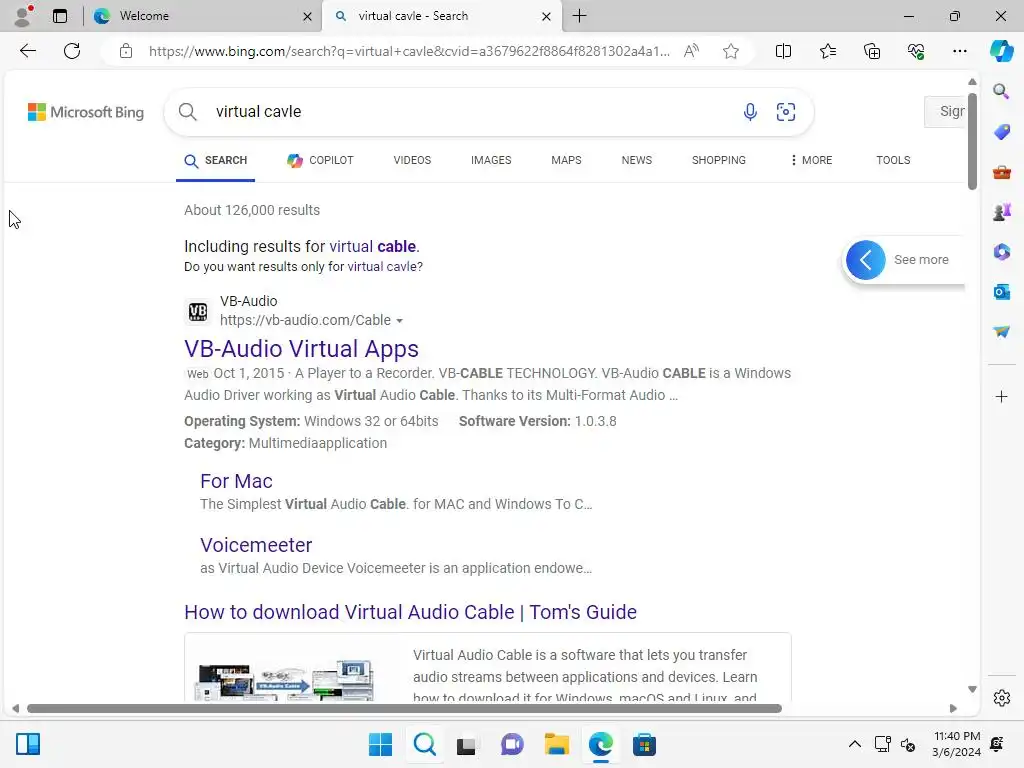
Task: Open Microsoft Store from taskbar
Action: point(644,744)
